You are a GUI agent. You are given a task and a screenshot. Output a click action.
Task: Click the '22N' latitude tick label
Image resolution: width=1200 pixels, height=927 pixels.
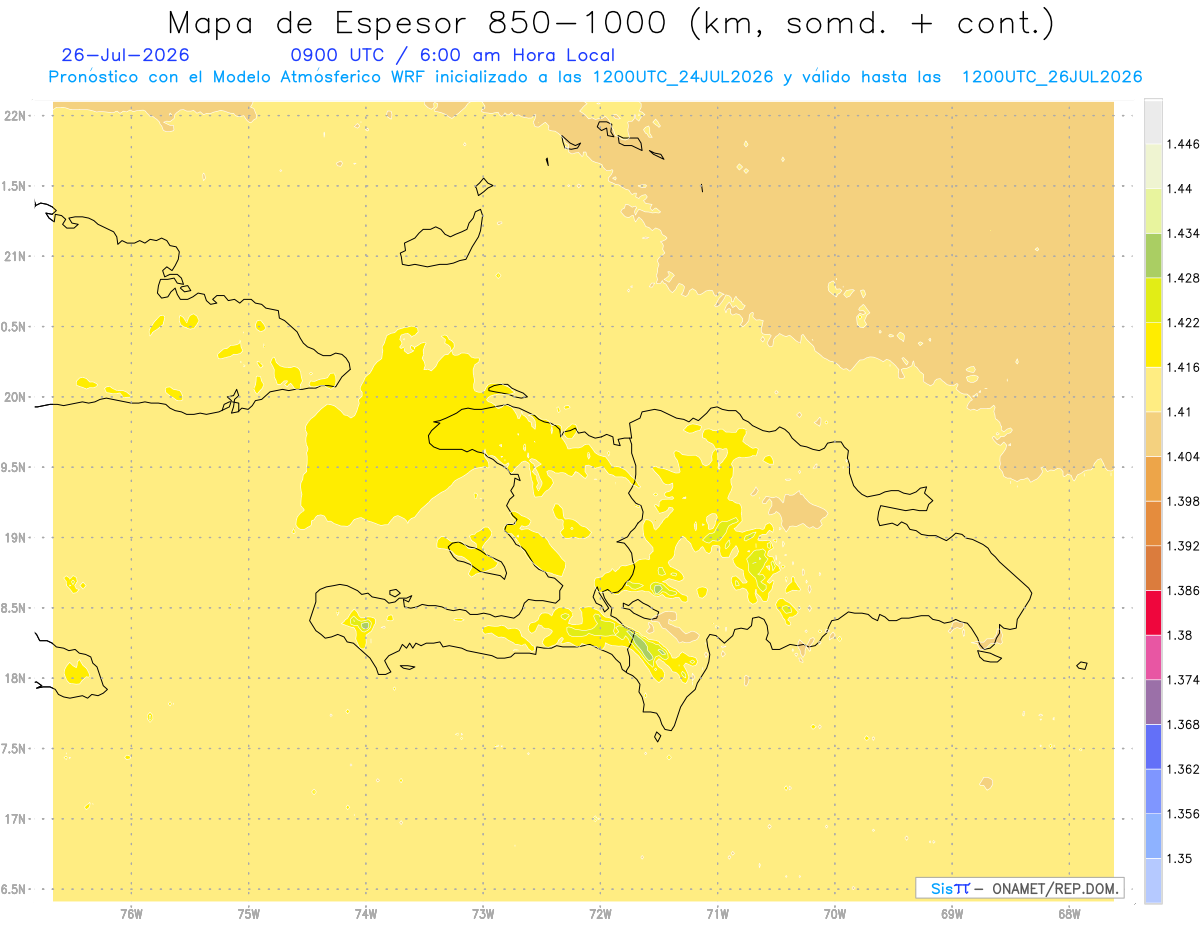(x=17, y=116)
